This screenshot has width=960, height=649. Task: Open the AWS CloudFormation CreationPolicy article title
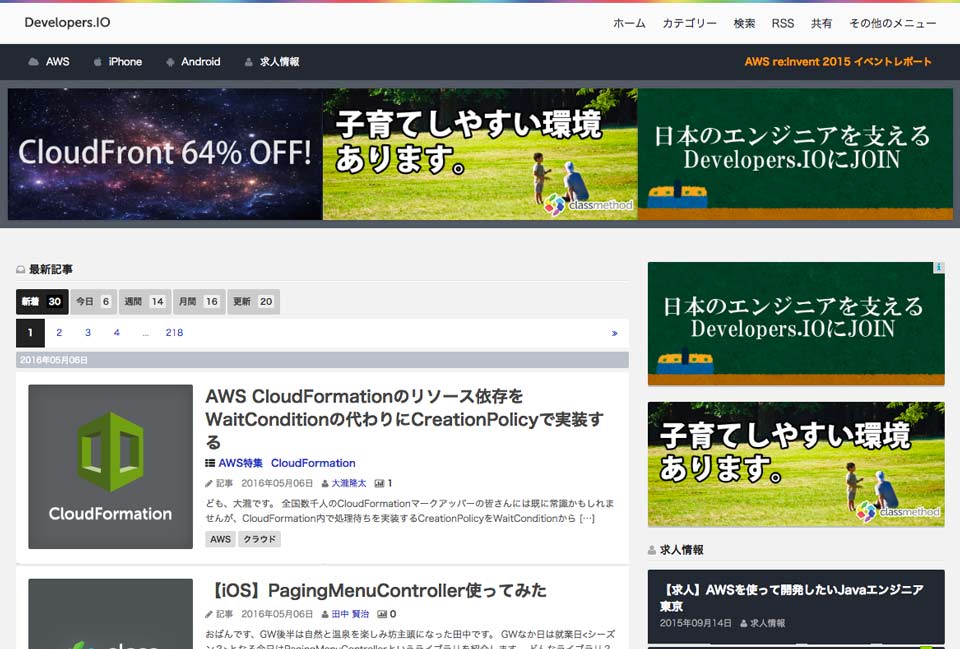tap(404, 419)
